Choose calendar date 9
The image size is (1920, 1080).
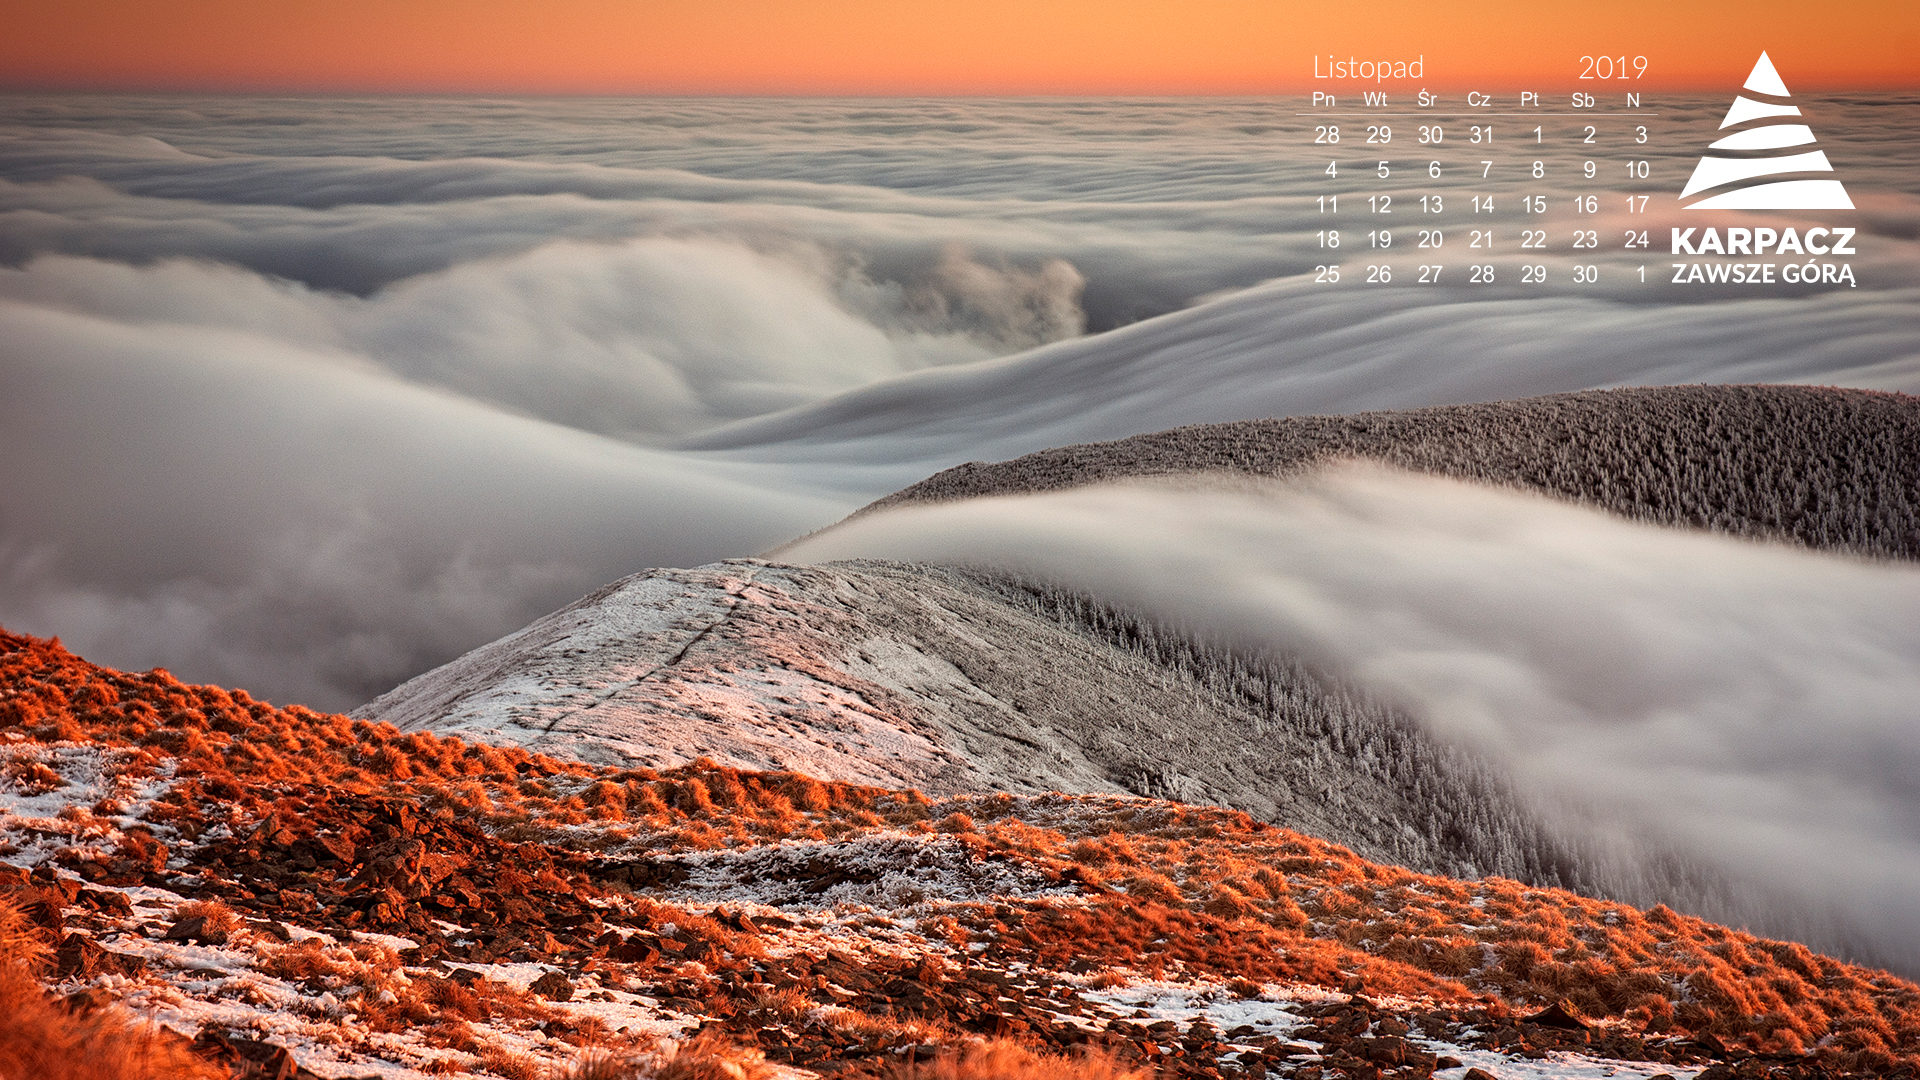click(1589, 170)
